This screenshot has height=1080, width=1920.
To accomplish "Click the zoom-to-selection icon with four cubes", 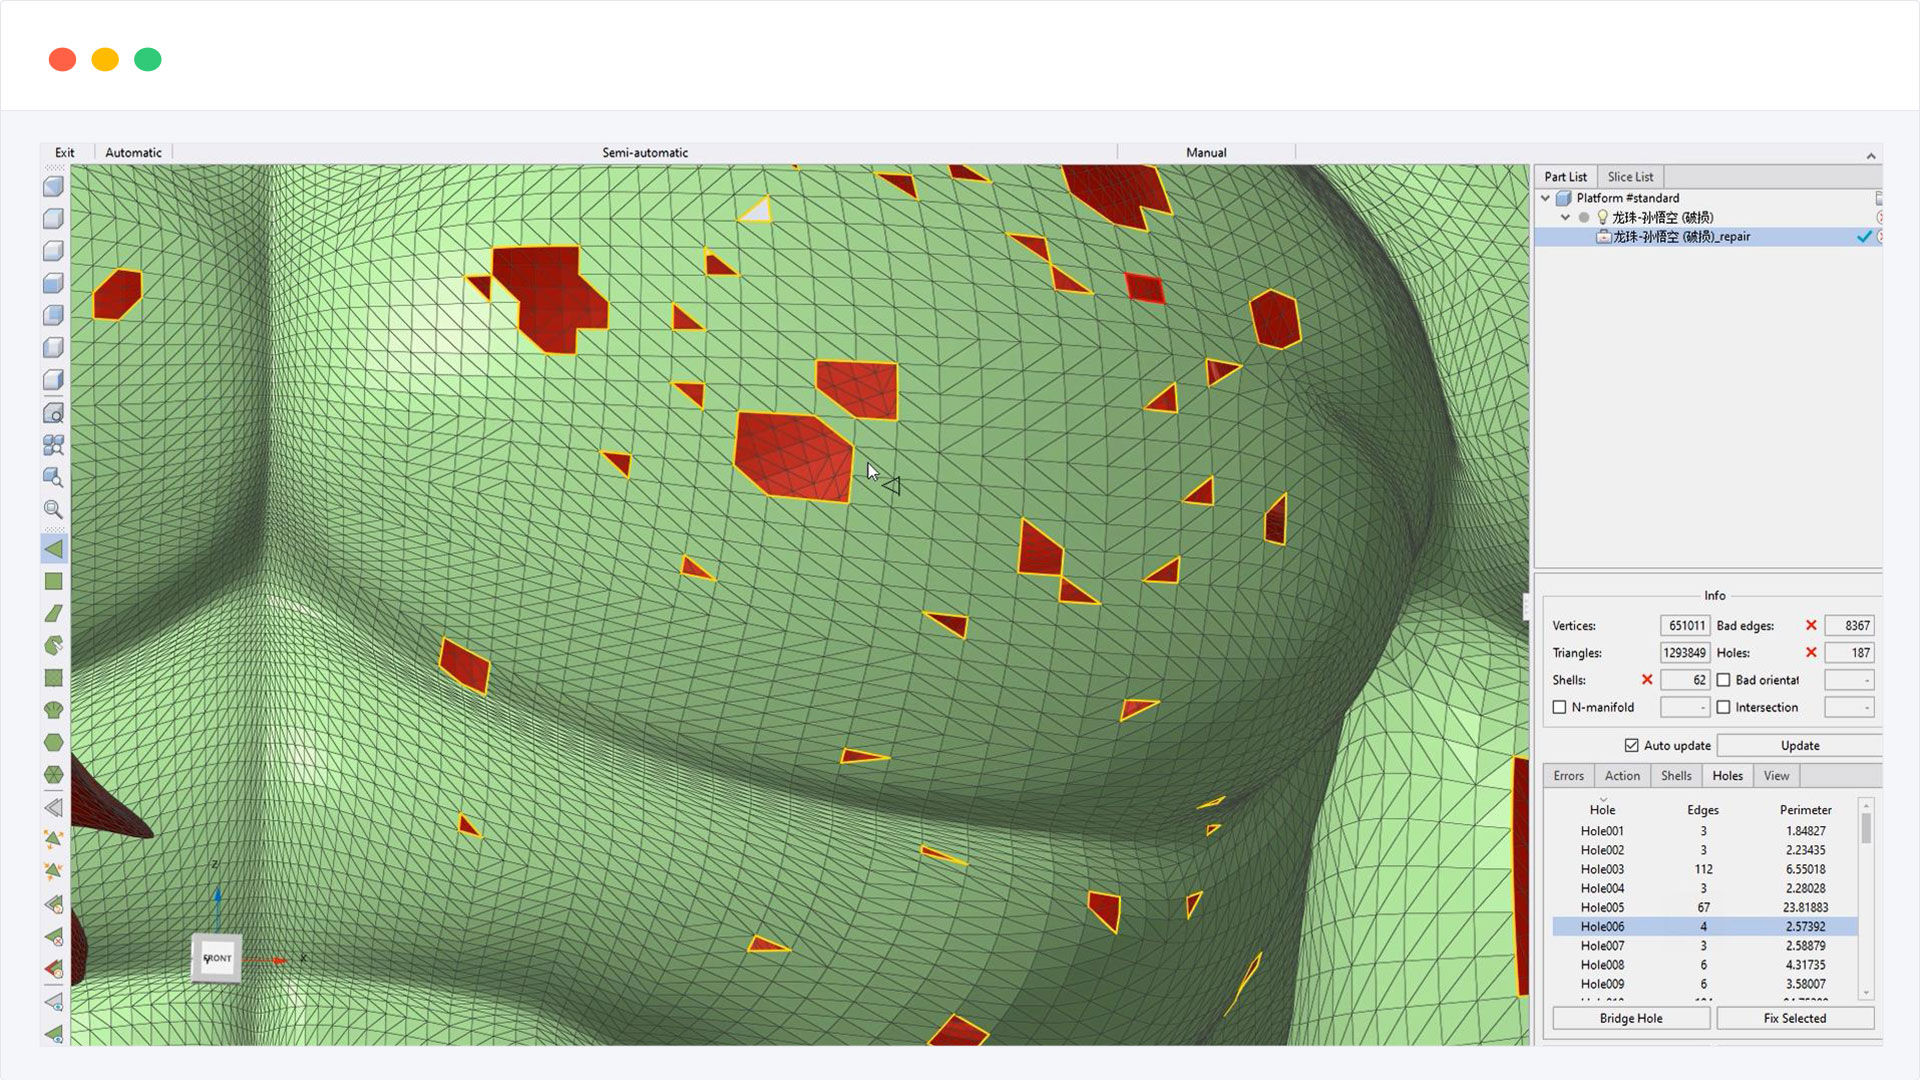I will click(54, 445).
